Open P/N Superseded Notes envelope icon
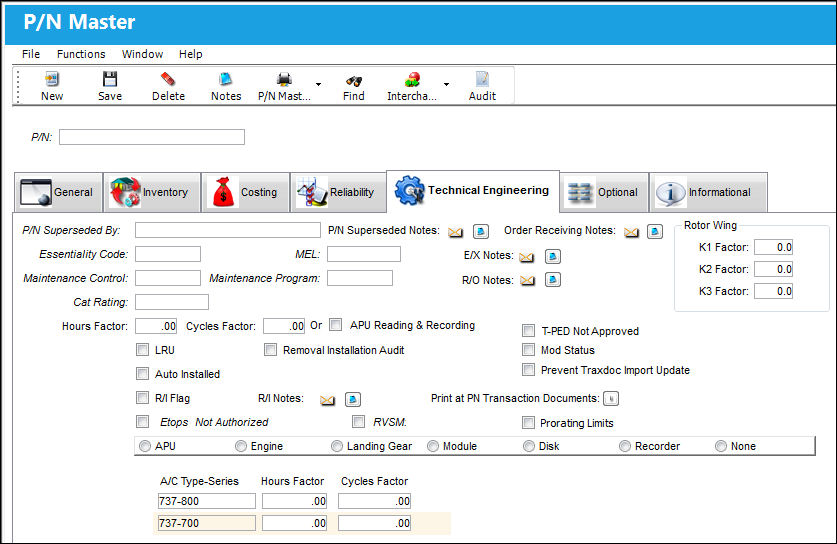 [455, 232]
